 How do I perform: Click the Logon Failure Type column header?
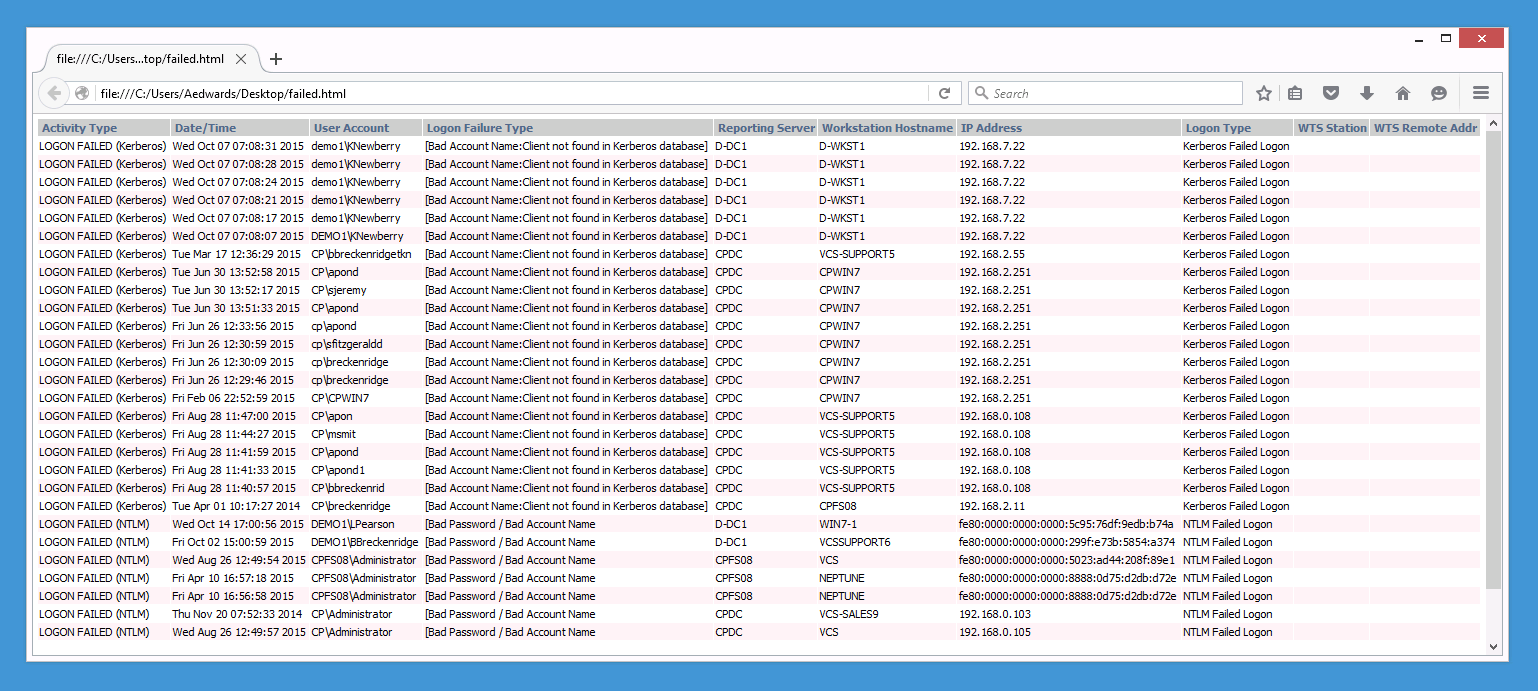(480, 128)
